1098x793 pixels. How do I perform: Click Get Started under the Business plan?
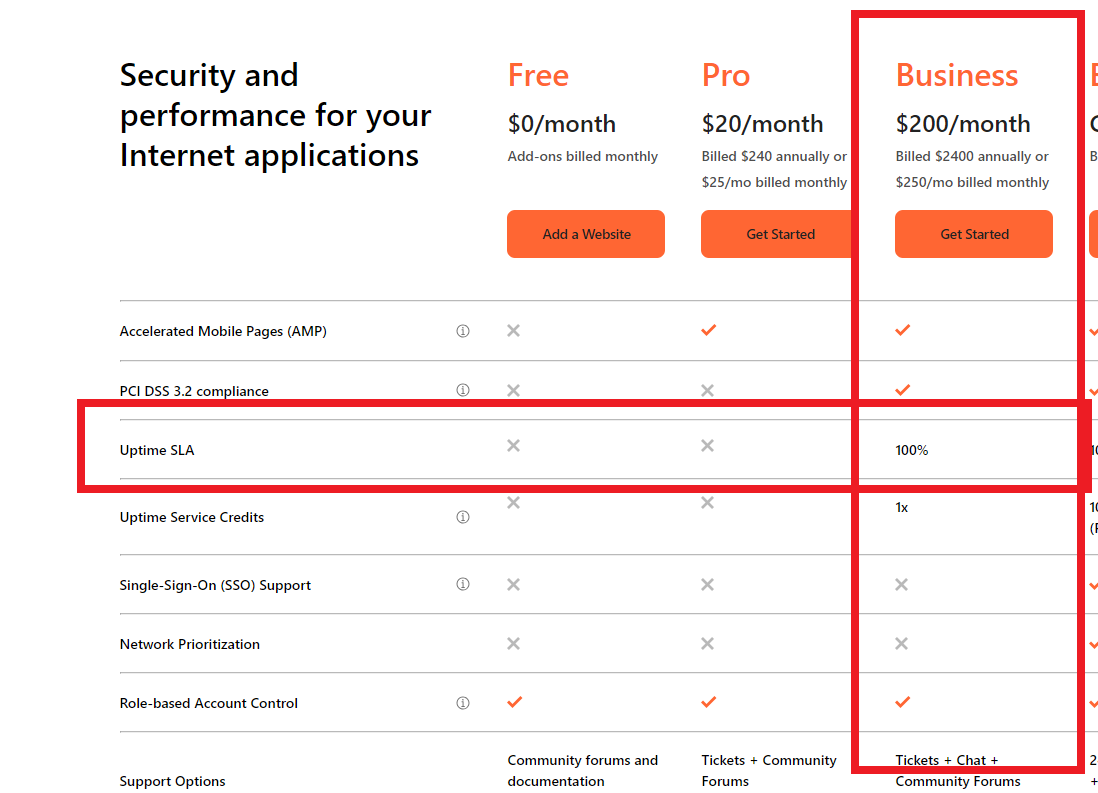(973, 233)
